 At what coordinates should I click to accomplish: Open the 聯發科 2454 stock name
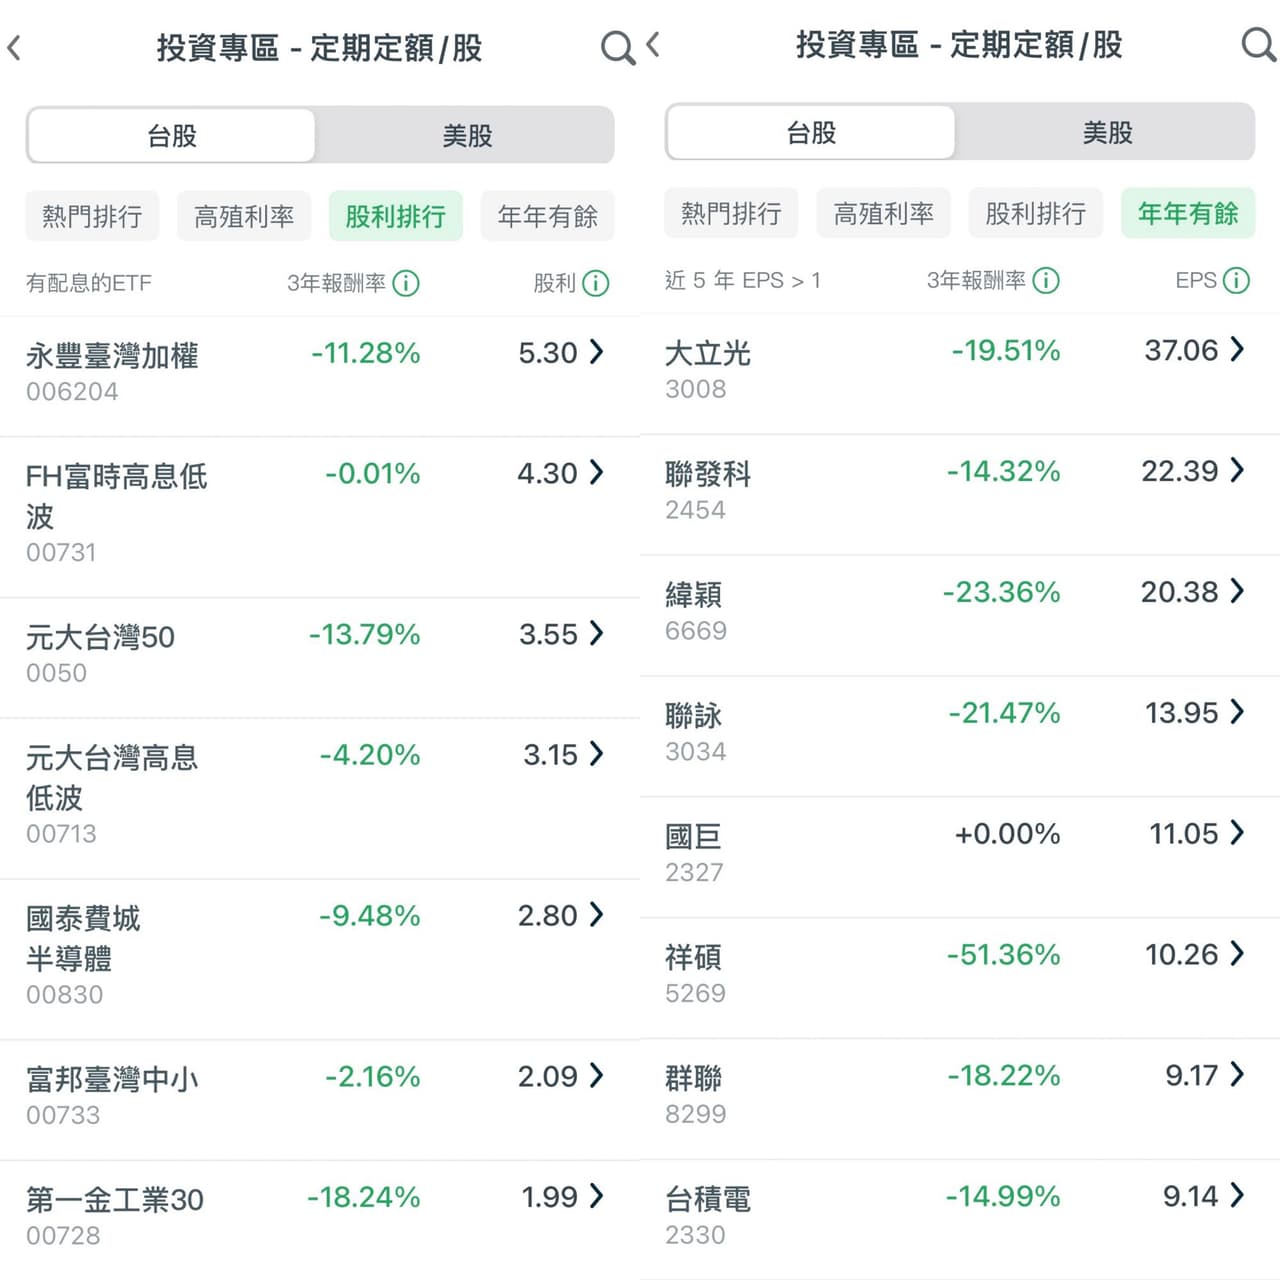click(708, 474)
